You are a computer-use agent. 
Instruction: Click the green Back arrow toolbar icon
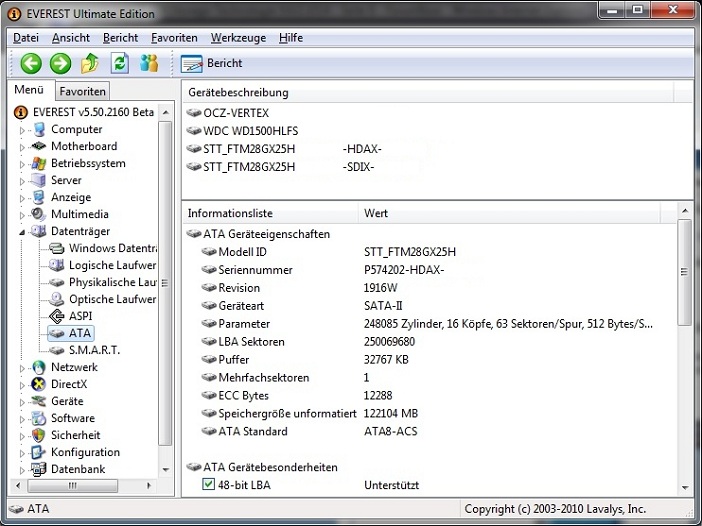click(x=31, y=64)
